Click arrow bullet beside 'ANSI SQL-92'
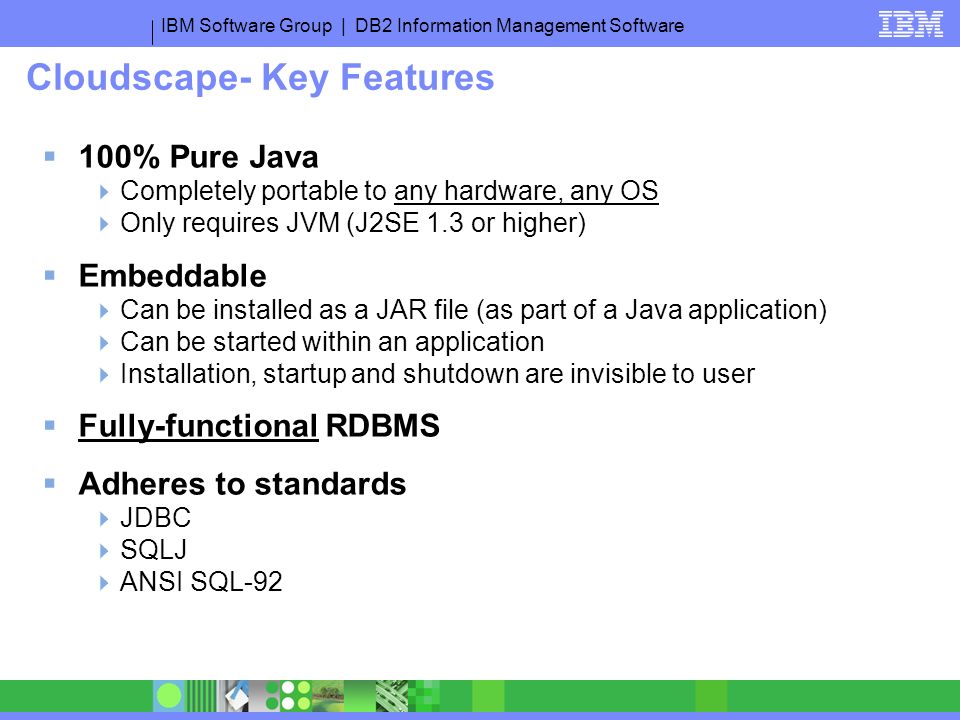The image size is (960, 720). [103, 583]
